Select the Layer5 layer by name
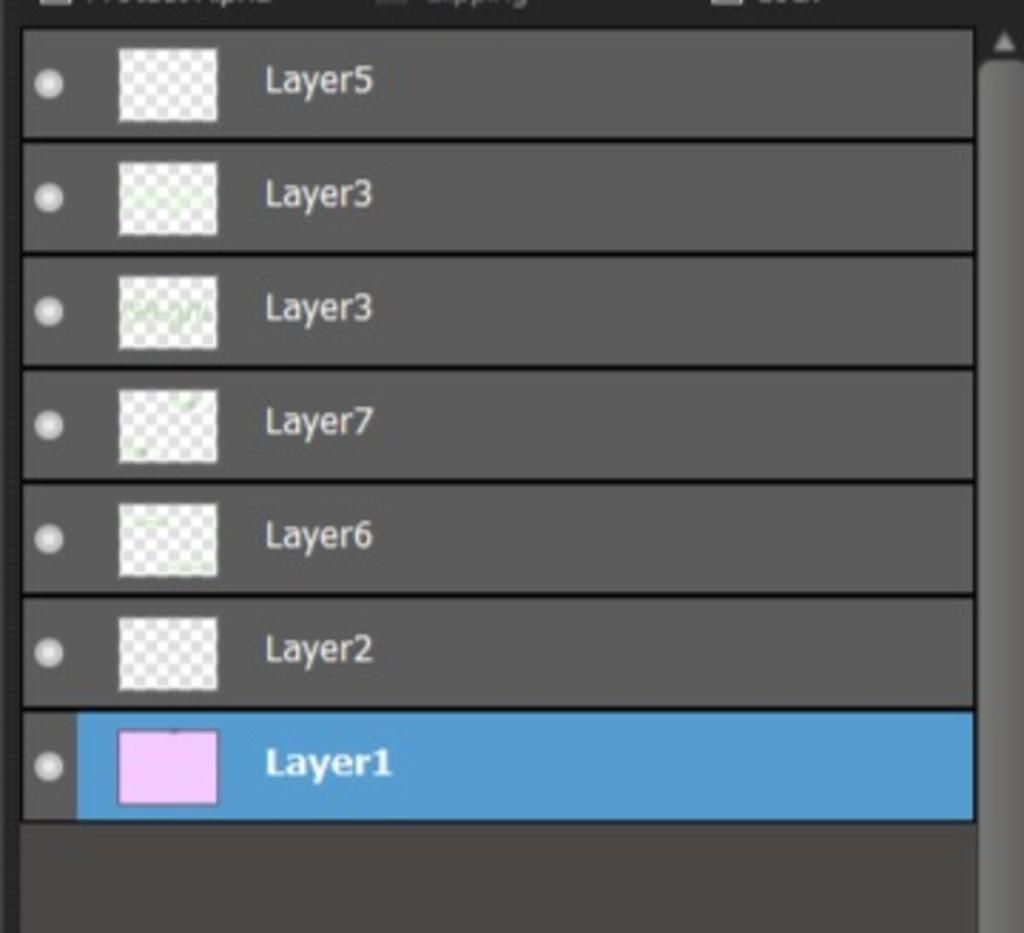Image resolution: width=1024 pixels, height=933 pixels. 319,81
